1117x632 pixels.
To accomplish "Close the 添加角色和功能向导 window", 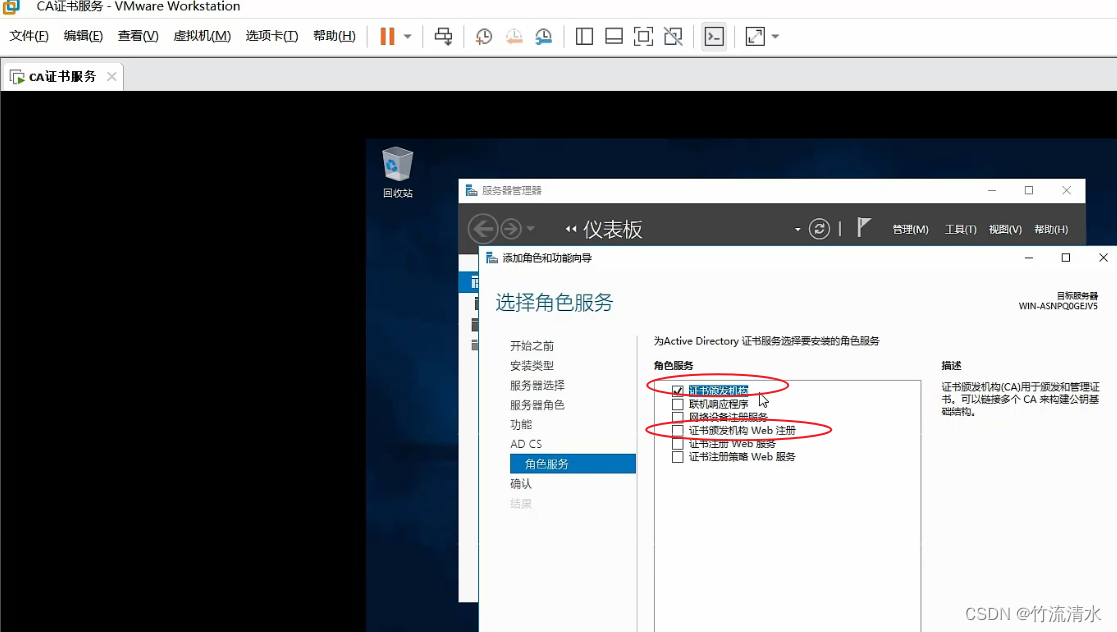I will pos(1103,257).
